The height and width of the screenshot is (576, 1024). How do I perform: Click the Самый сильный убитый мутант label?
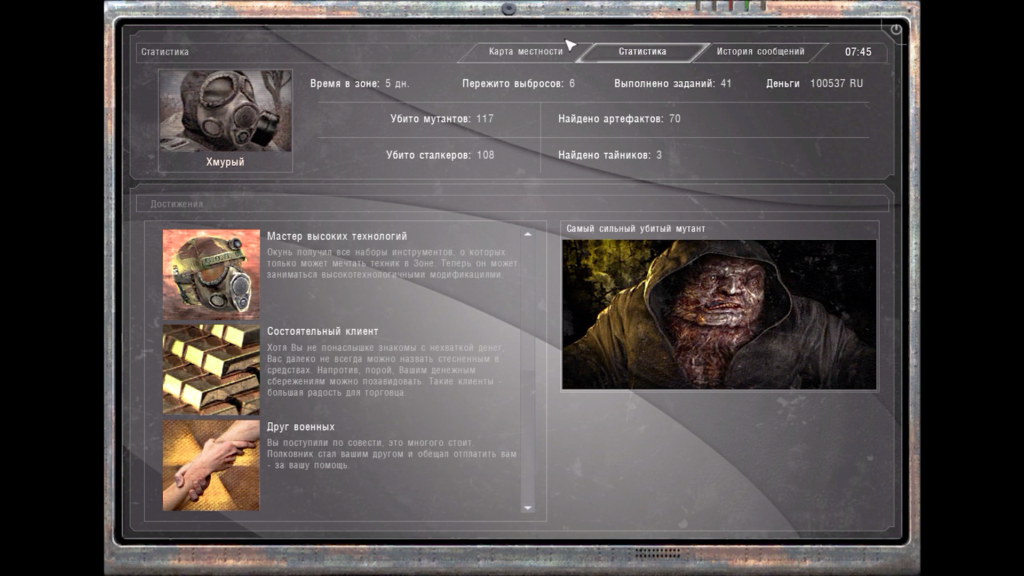[635, 229]
